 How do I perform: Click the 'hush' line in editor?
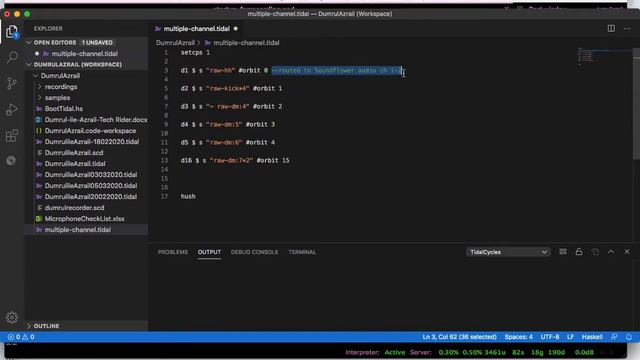188,197
